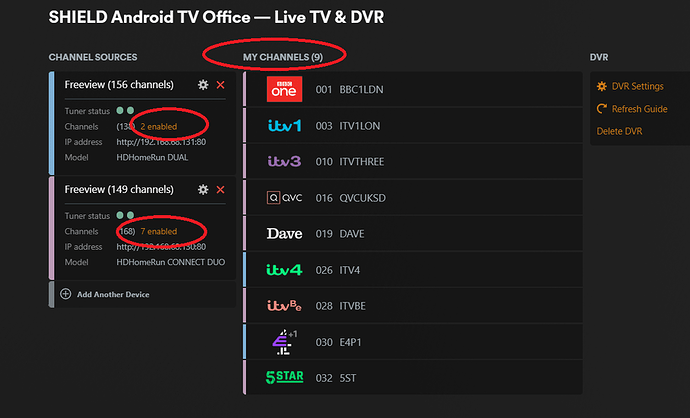The image size is (690, 418).
Task: Select the 026 ITV4 channel text
Action: 338,270
